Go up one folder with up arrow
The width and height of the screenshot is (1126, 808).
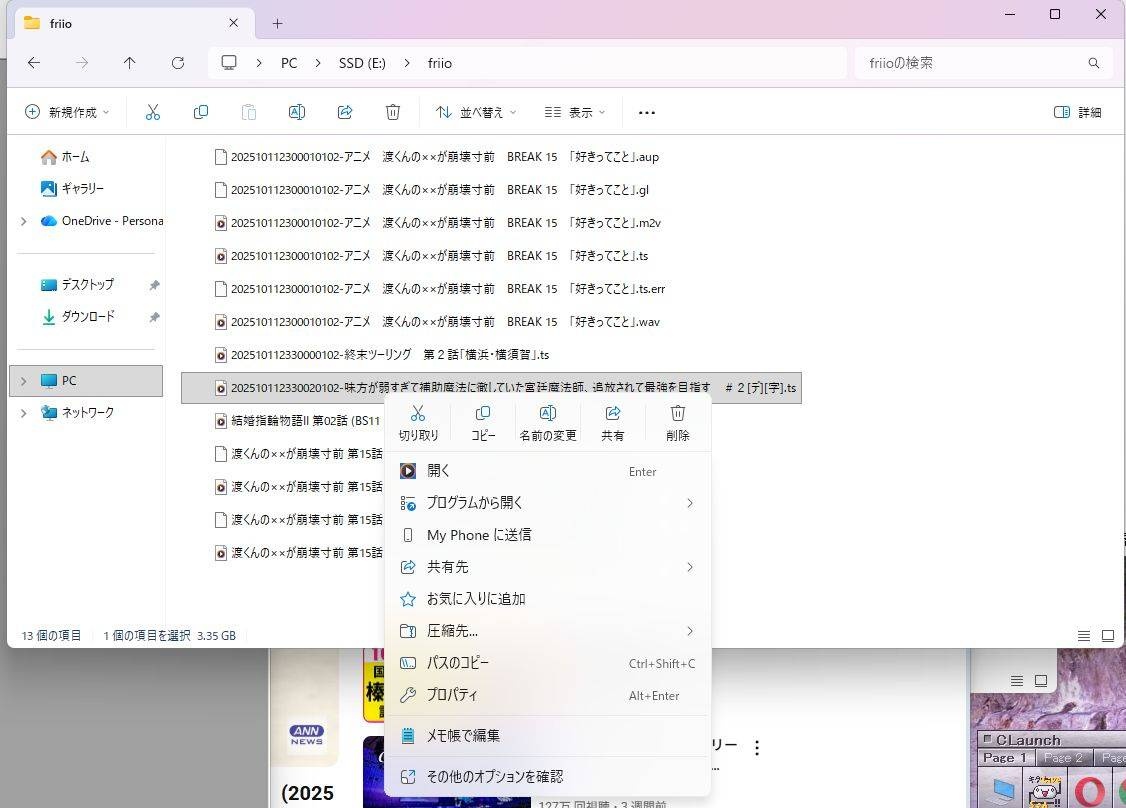click(x=130, y=63)
